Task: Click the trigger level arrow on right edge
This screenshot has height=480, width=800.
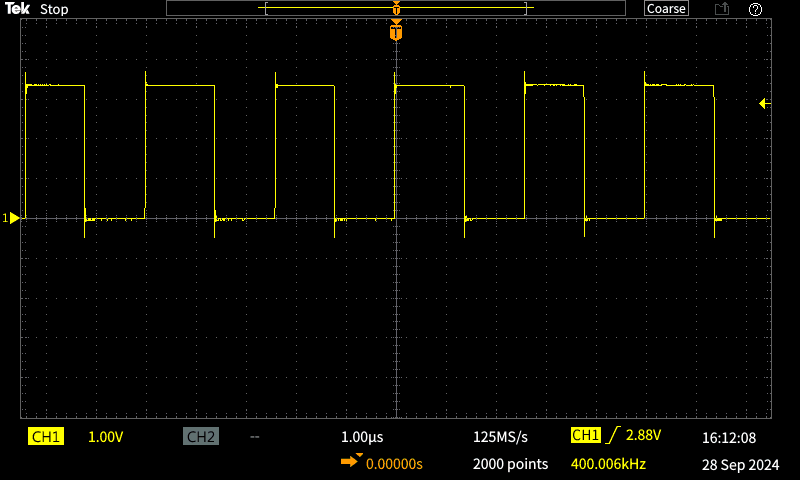Action: pos(765,104)
